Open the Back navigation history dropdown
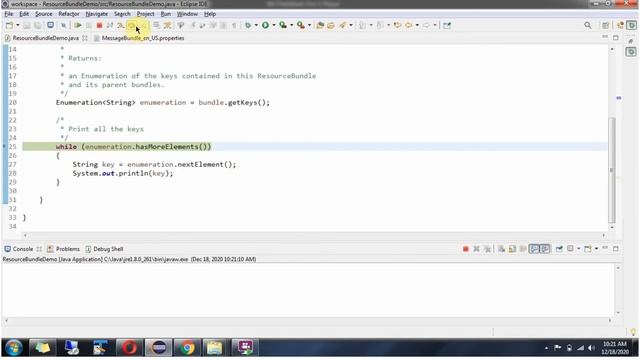640x360 pixels. pos(417,25)
